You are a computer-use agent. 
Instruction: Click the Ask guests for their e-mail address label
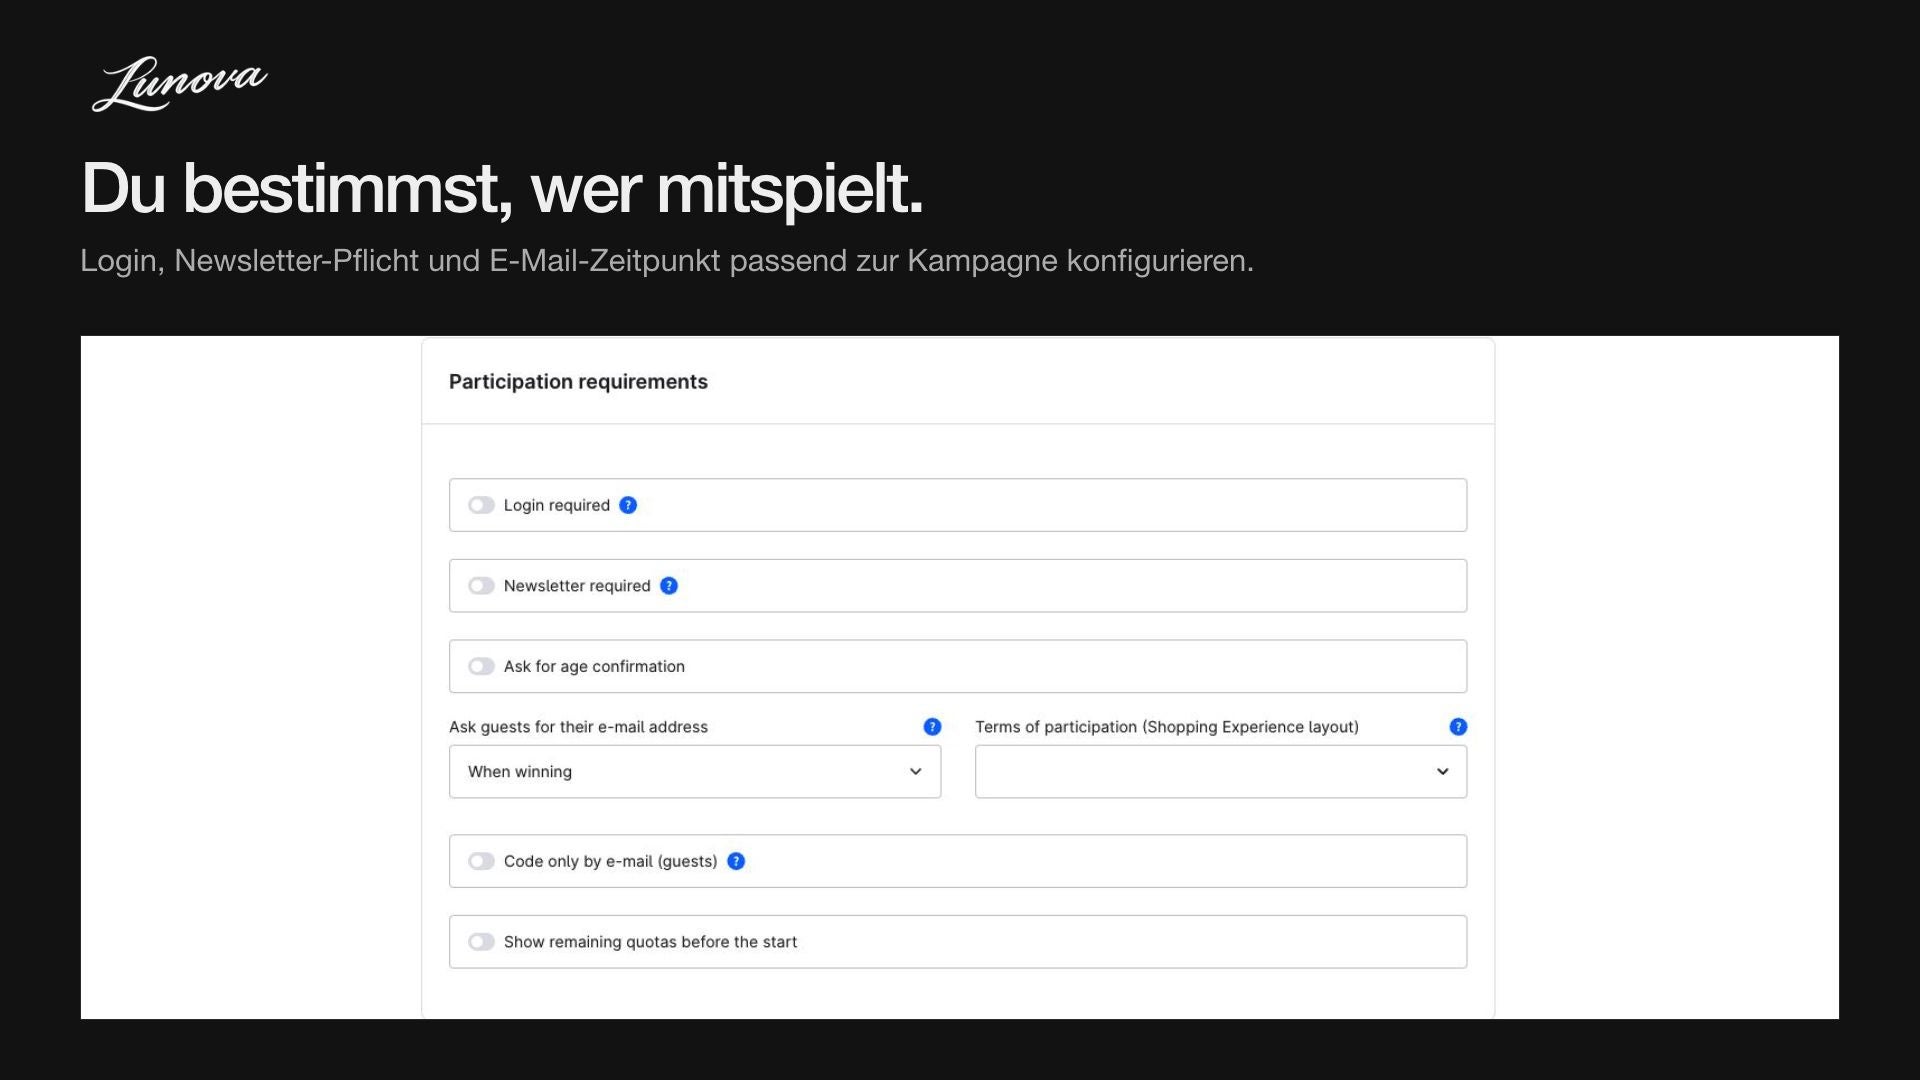(578, 727)
